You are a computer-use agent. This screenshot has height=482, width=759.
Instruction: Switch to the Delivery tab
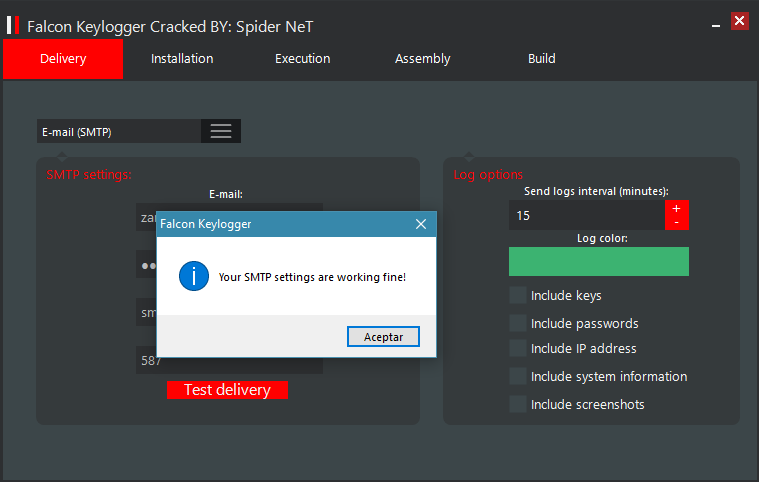click(63, 59)
